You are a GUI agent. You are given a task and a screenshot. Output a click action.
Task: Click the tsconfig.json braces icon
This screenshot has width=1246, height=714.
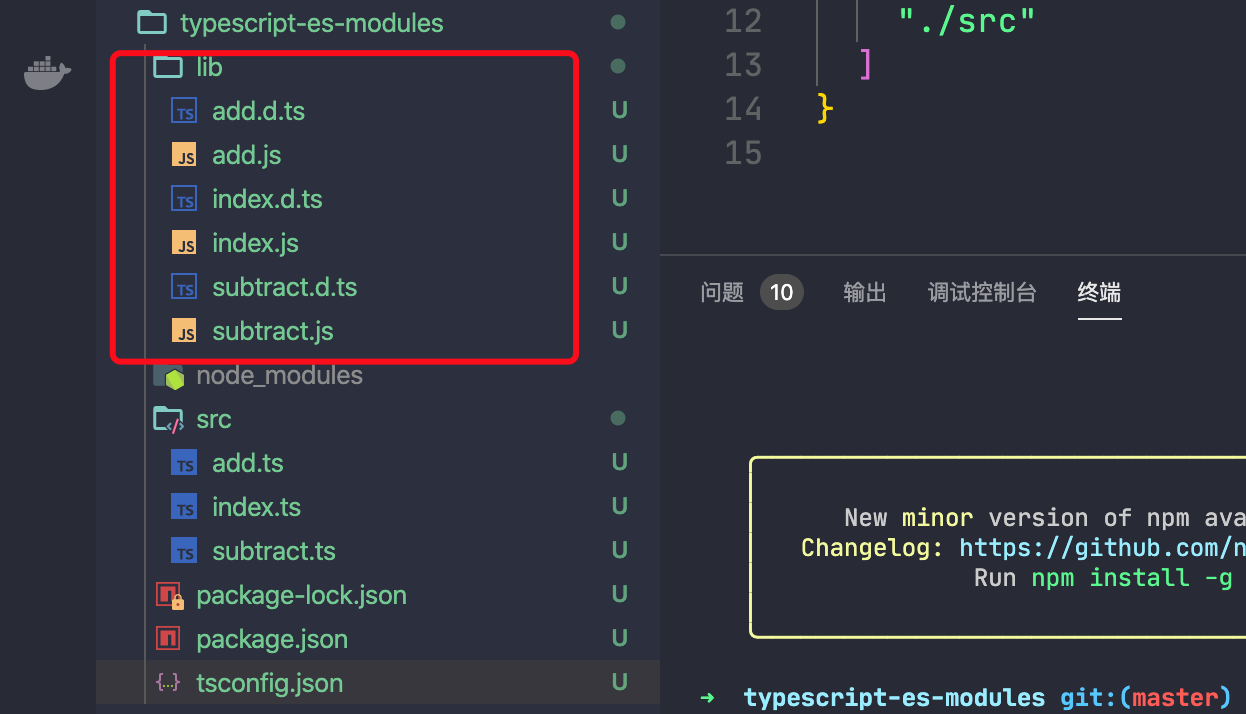(x=168, y=683)
